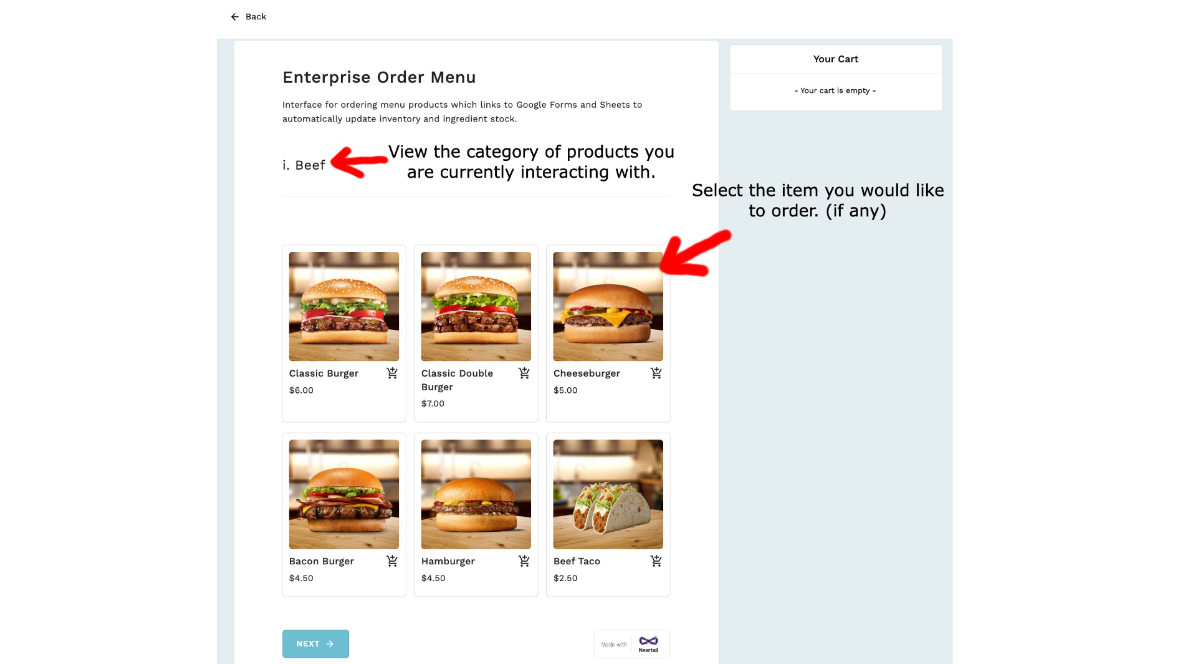Screen dimensions: 1181x664
Task: Select the Classic Double Burger image
Action: (476, 306)
